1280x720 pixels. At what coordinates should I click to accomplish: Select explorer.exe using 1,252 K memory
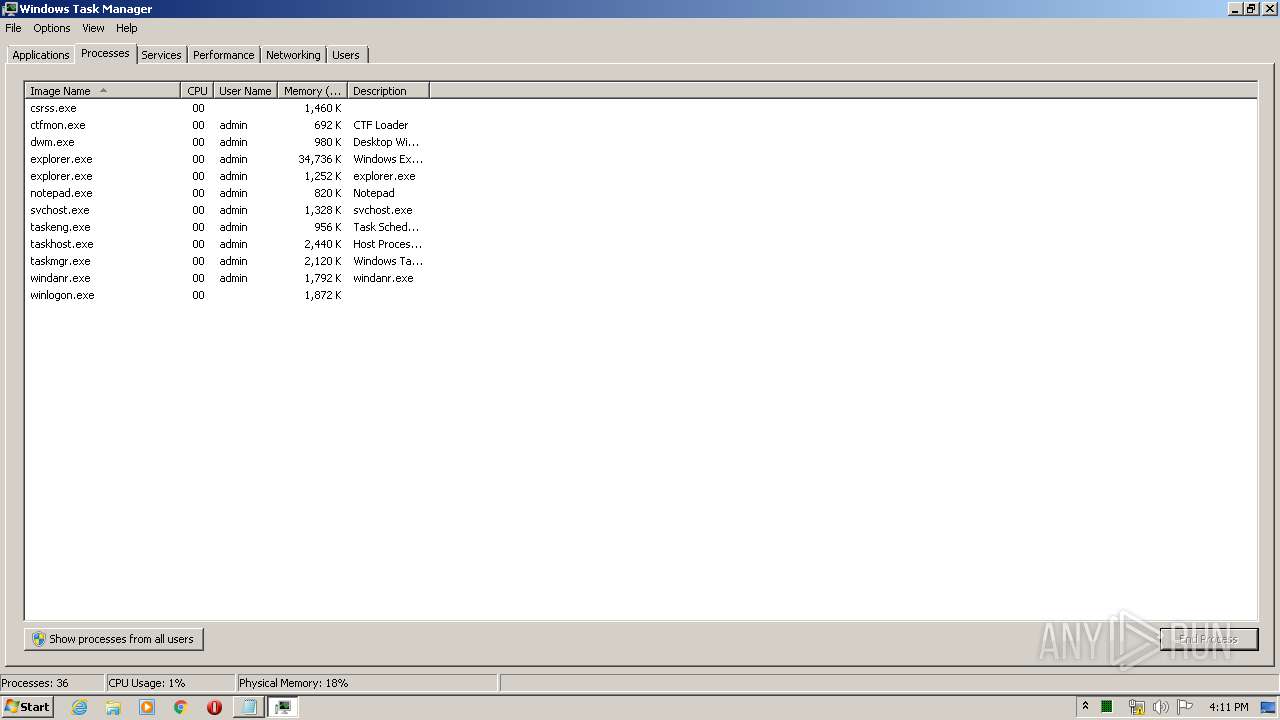[228, 176]
